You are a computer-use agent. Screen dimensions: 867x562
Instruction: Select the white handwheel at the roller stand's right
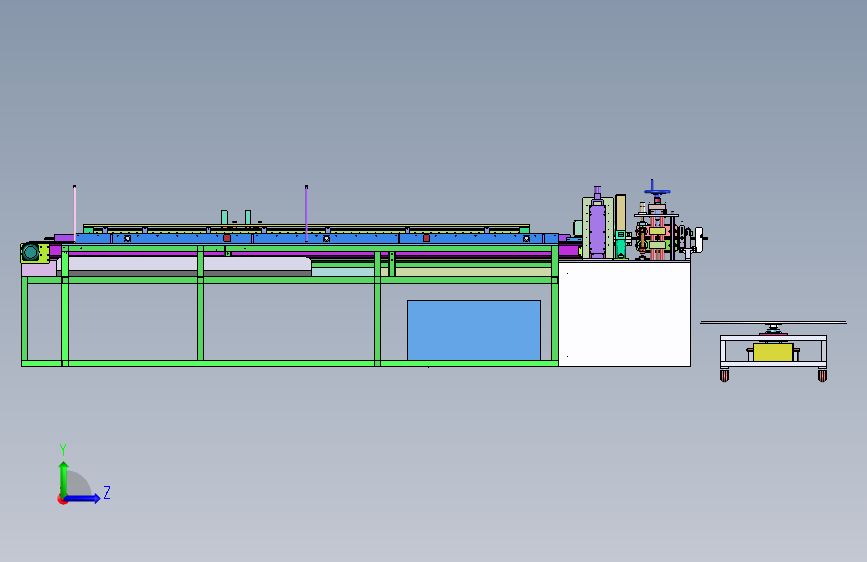coord(699,240)
